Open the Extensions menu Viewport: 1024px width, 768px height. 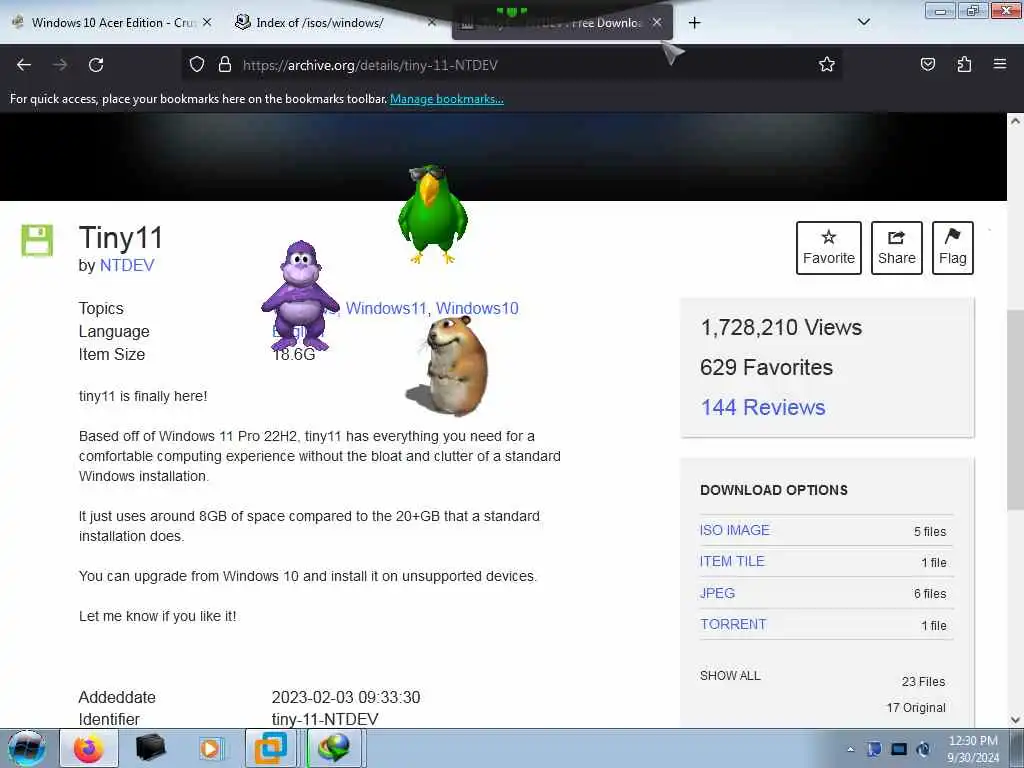tap(964, 64)
